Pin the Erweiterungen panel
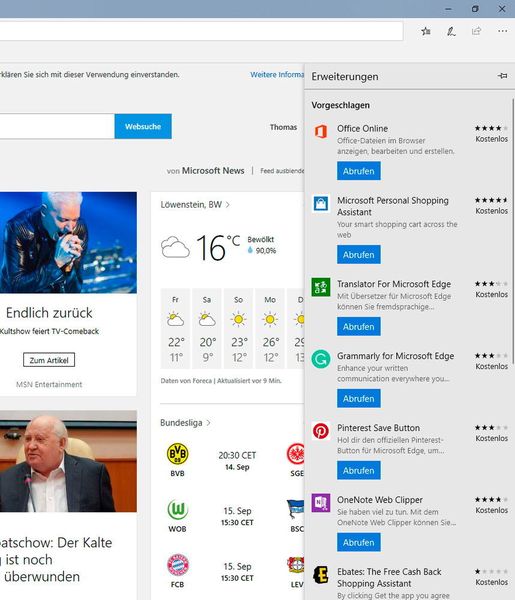515x600 pixels. point(502,76)
